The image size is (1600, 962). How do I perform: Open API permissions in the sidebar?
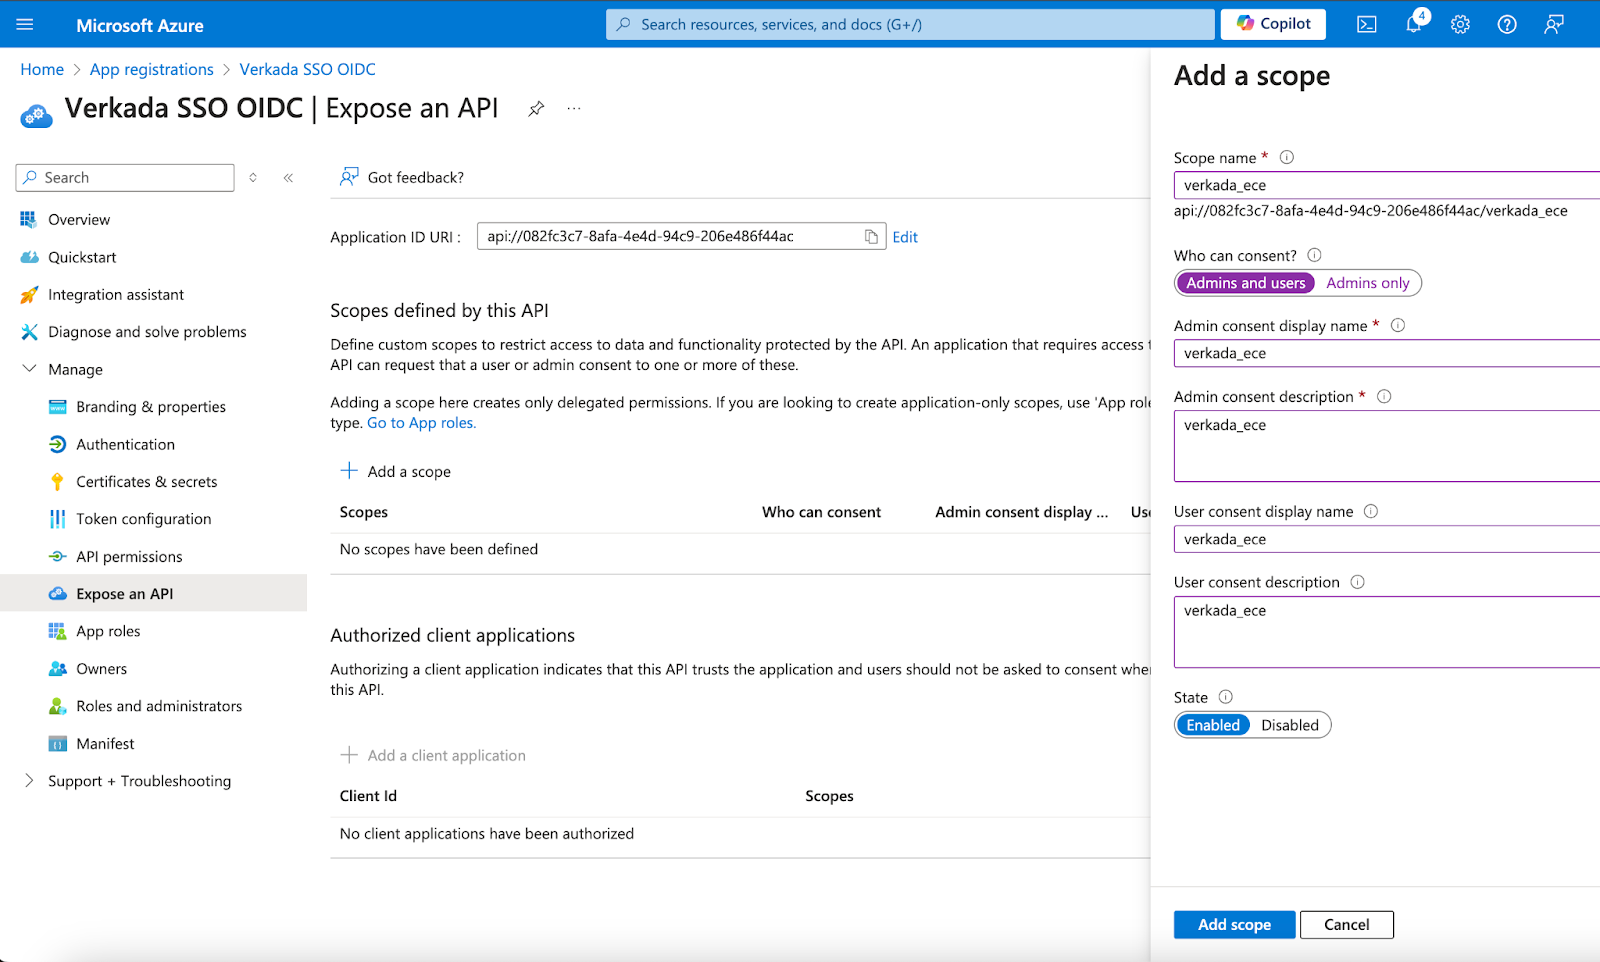click(129, 557)
